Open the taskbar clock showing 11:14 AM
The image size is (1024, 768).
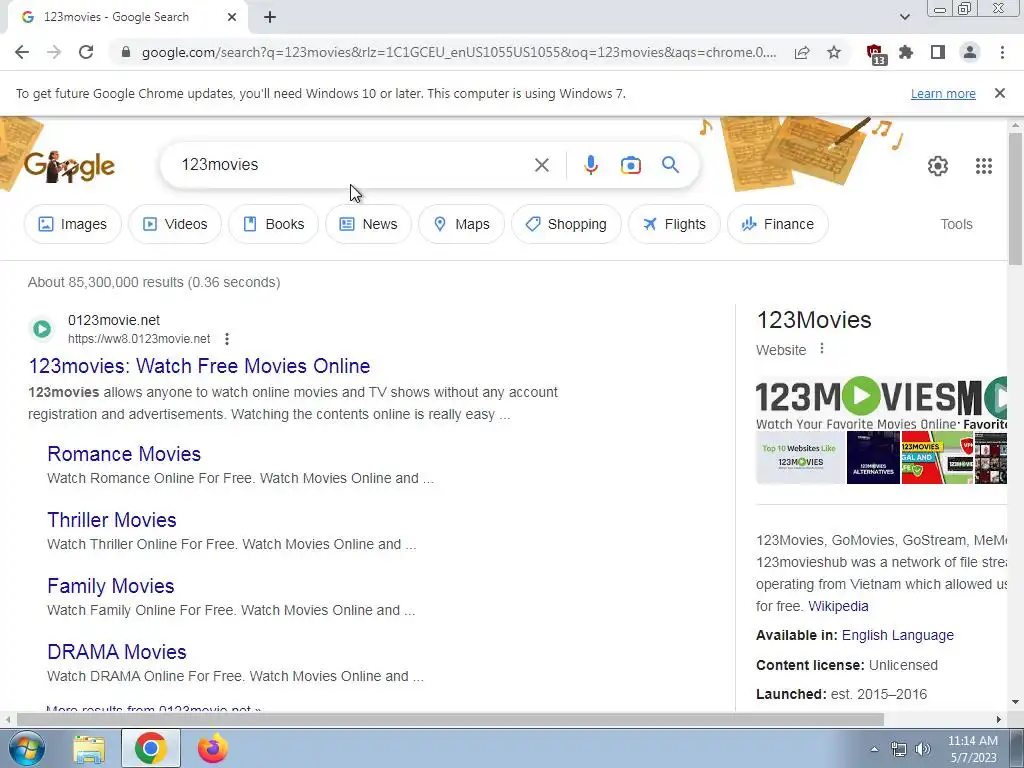pyautogui.click(x=972, y=749)
